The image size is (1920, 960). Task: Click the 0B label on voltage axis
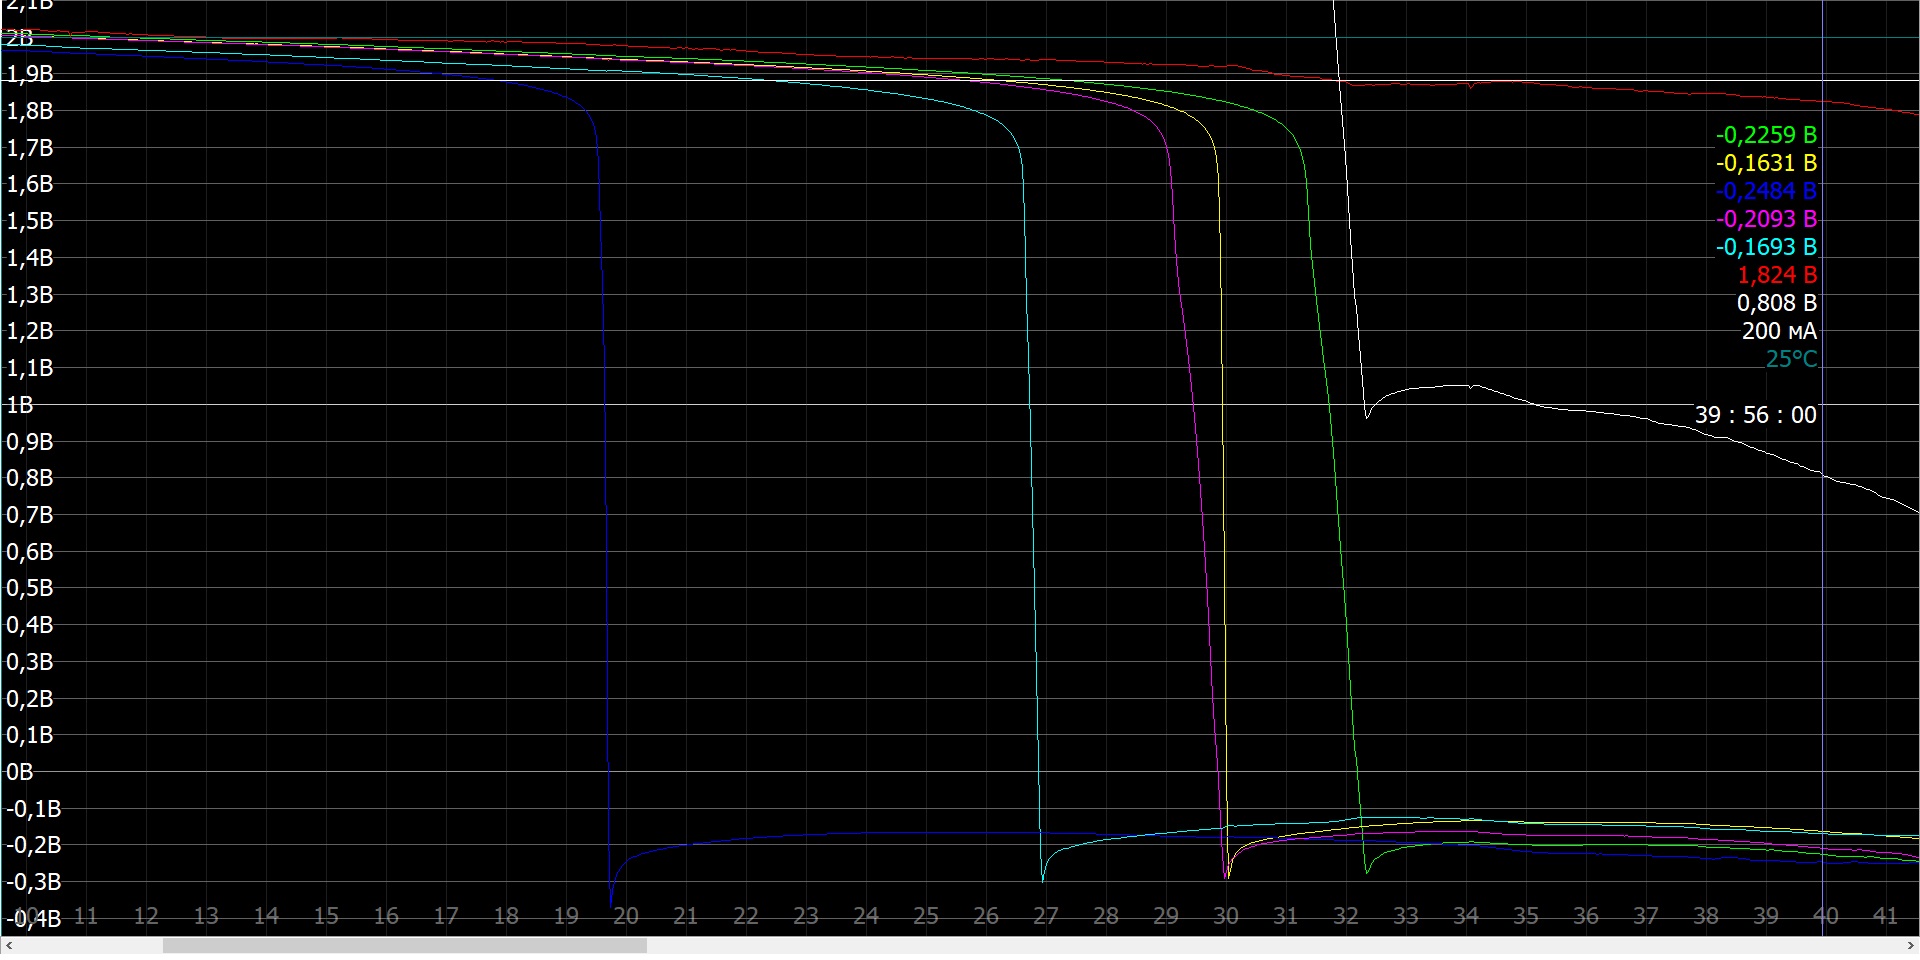click(x=20, y=772)
